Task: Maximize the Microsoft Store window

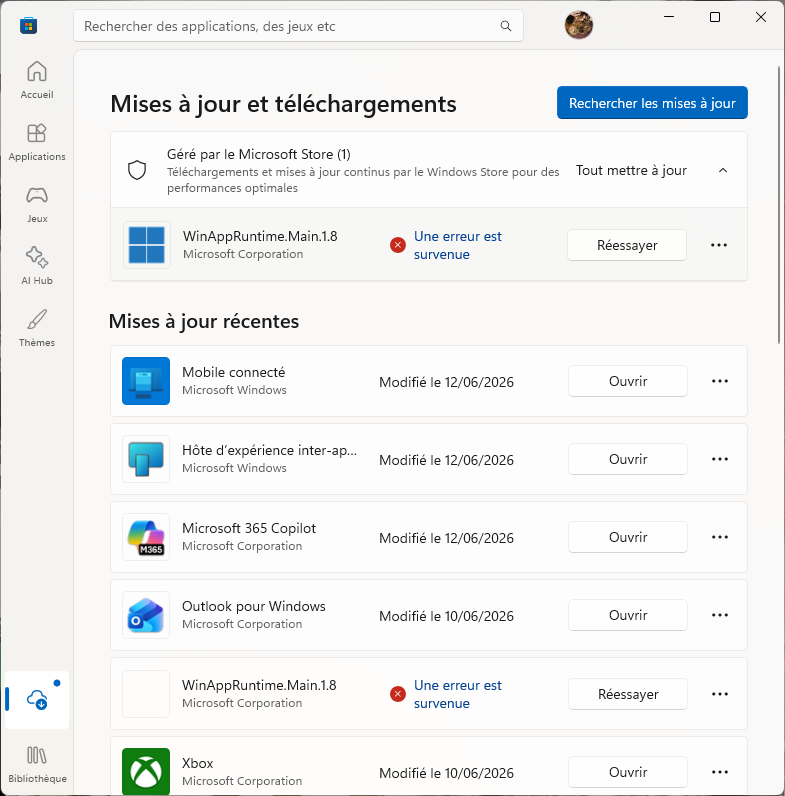Action: [x=715, y=17]
